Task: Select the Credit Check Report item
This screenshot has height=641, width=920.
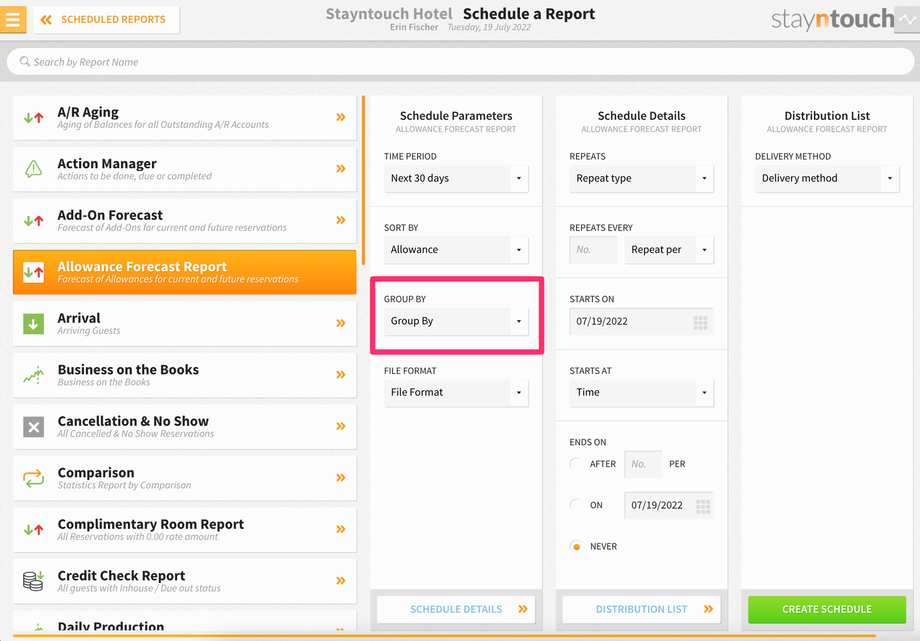Action: click(184, 581)
